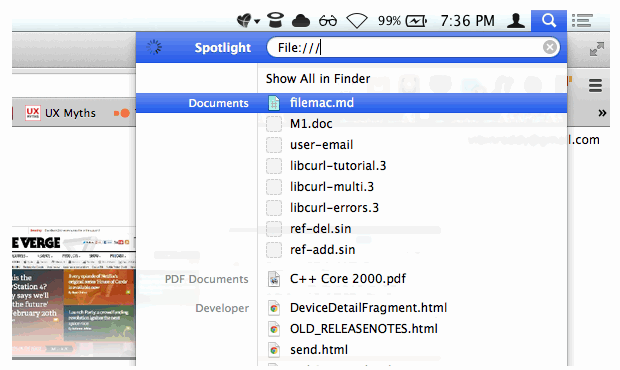The height and width of the screenshot is (370, 620).
Task: Open the Notification Center list icon
Action: (x=582, y=21)
